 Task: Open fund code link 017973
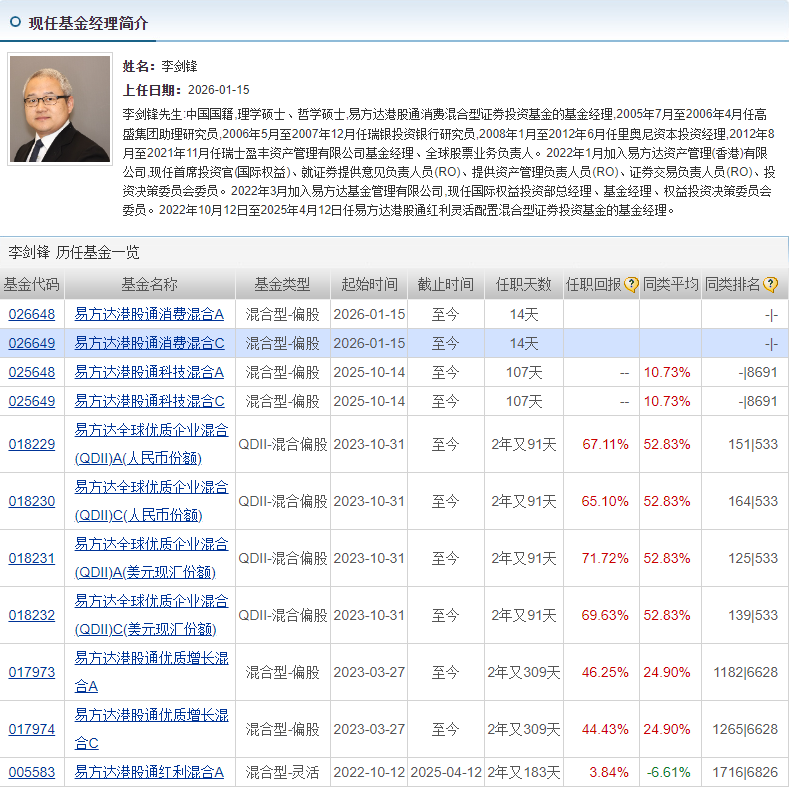point(32,672)
